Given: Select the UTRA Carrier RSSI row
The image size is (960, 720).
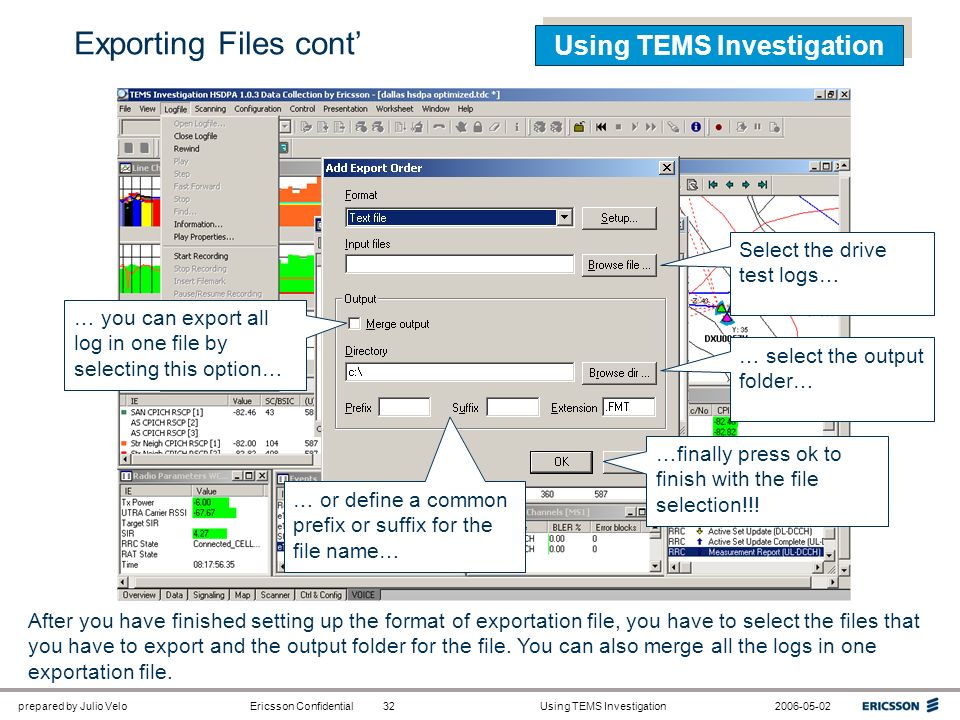Looking at the screenshot, I should click(x=193, y=512).
